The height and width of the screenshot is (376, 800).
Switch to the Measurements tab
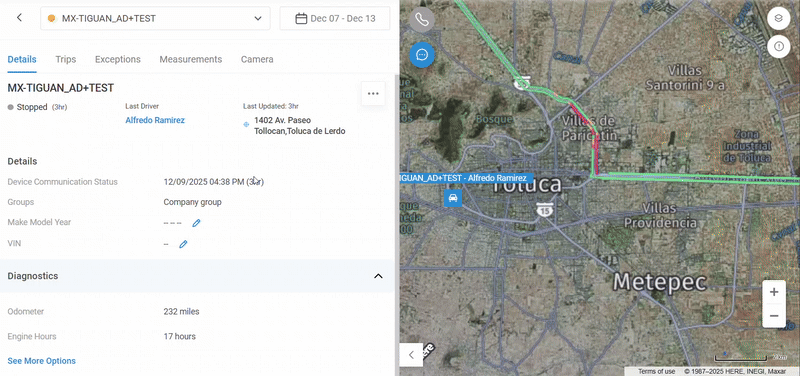[x=191, y=59]
